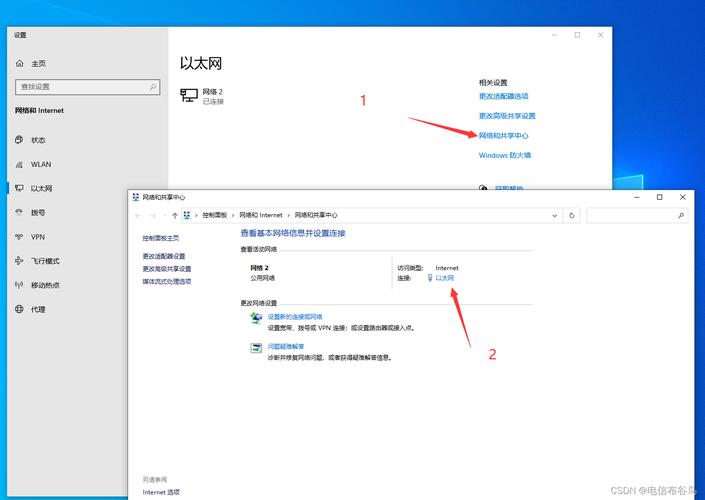Click the troubleshooting icon
The image size is (705, 500).
point(256,348)
